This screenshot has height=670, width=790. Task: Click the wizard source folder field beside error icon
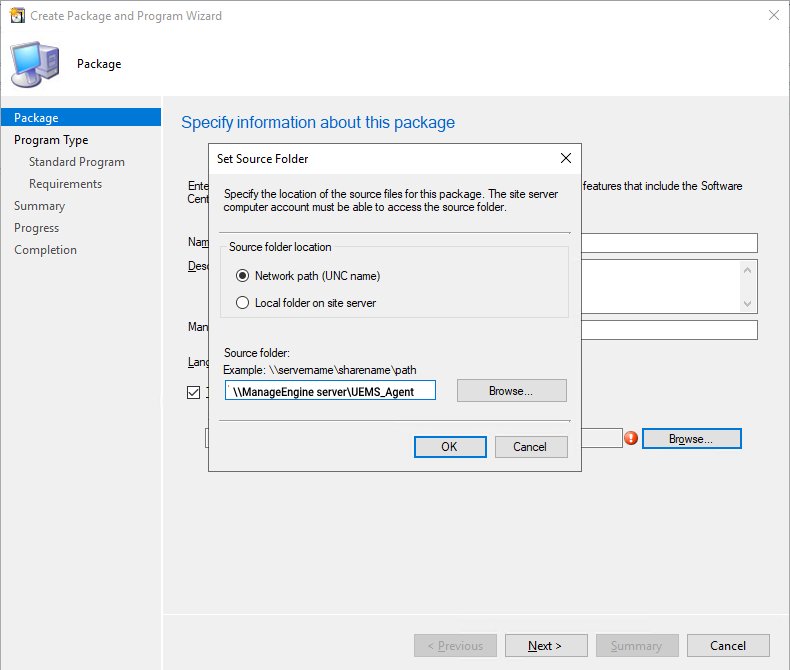(602, 438)
